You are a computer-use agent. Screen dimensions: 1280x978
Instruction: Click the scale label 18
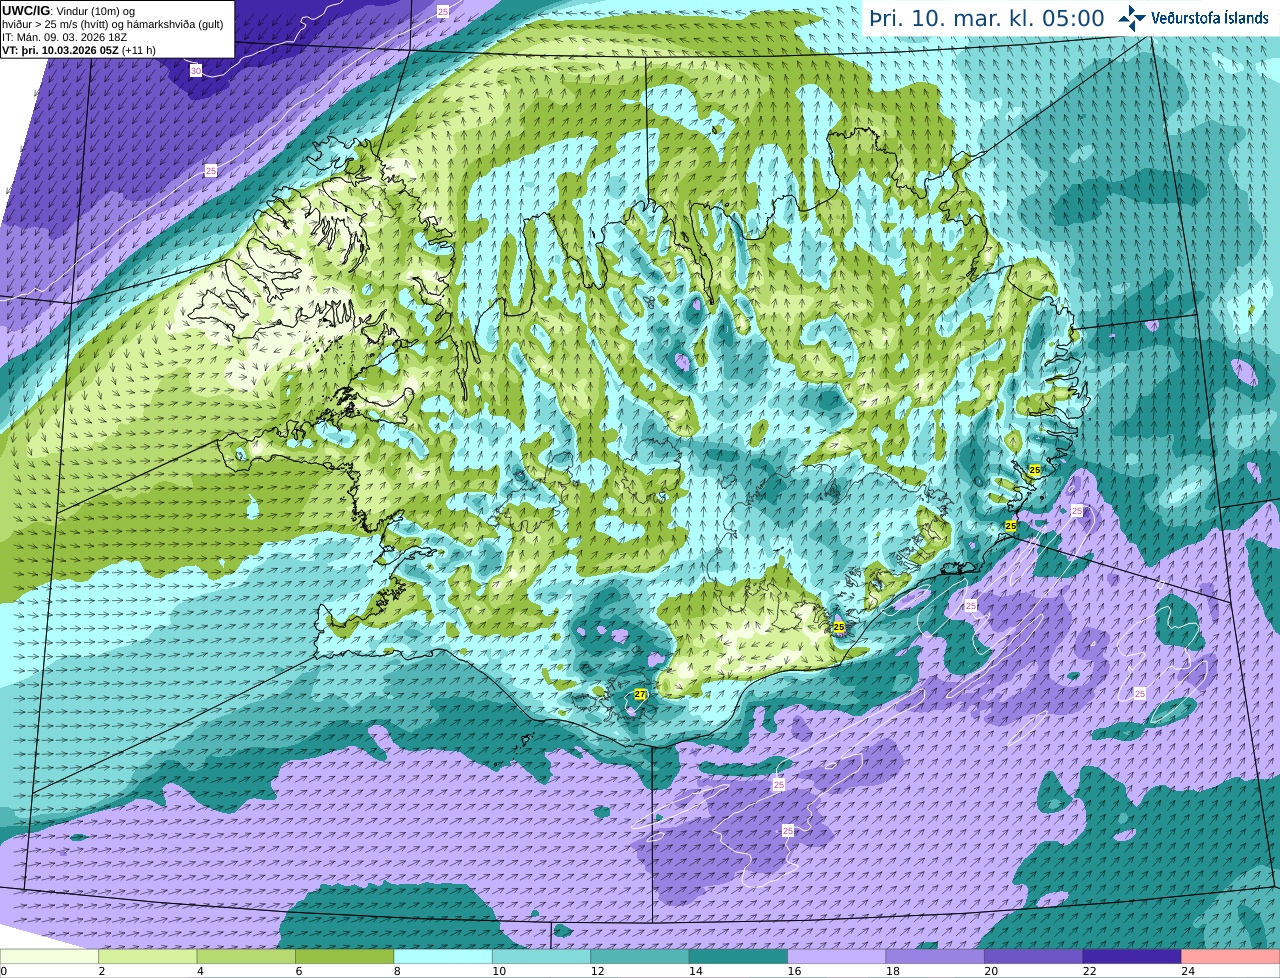(893, 971)
